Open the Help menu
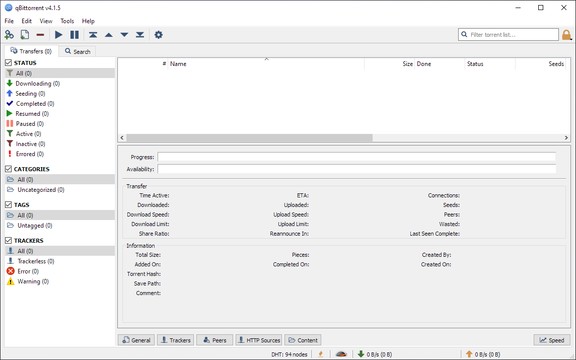 point(88,21)
